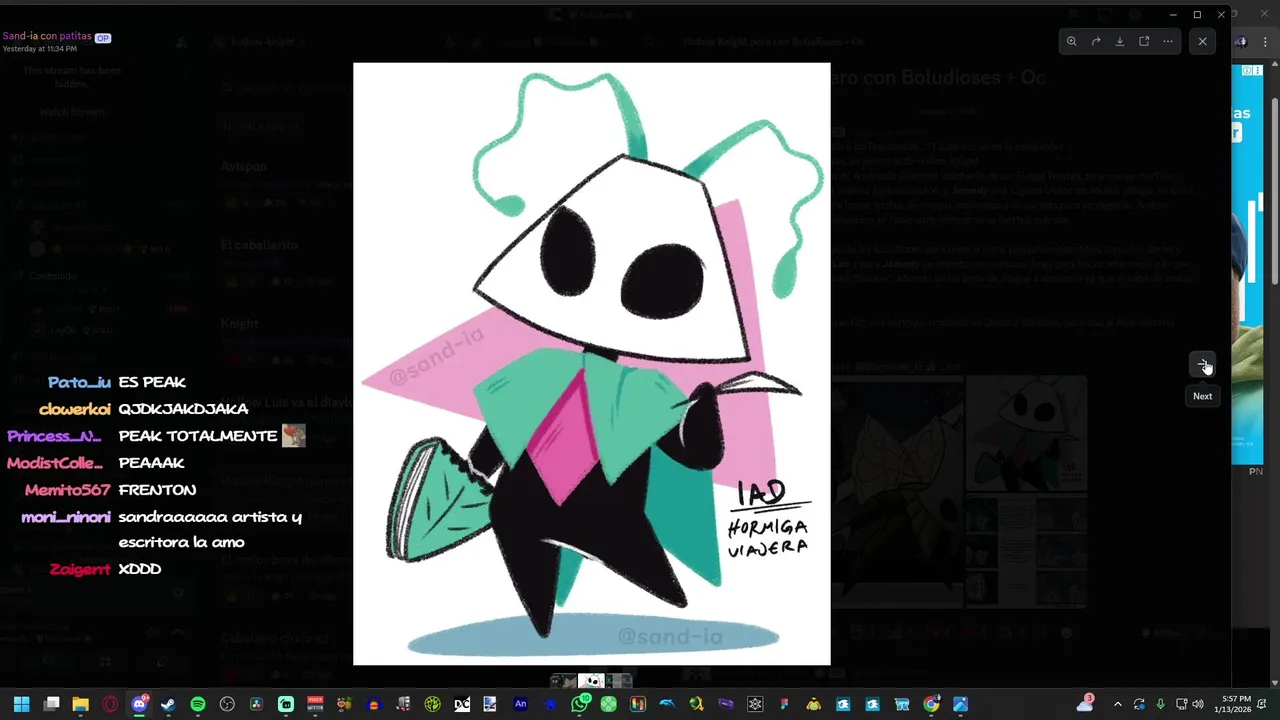Open weather widget in system tray
1280x720 pixels.
click(1085, 704)
